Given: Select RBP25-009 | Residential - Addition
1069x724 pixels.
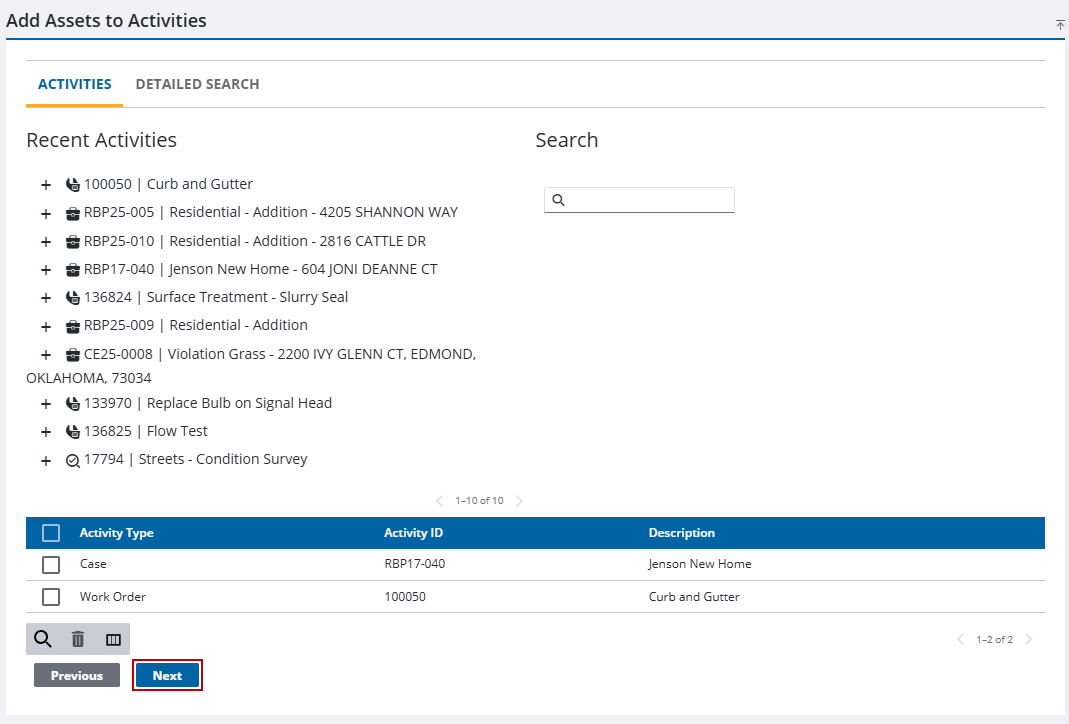Looking at the screenshot, I should 196,325.
